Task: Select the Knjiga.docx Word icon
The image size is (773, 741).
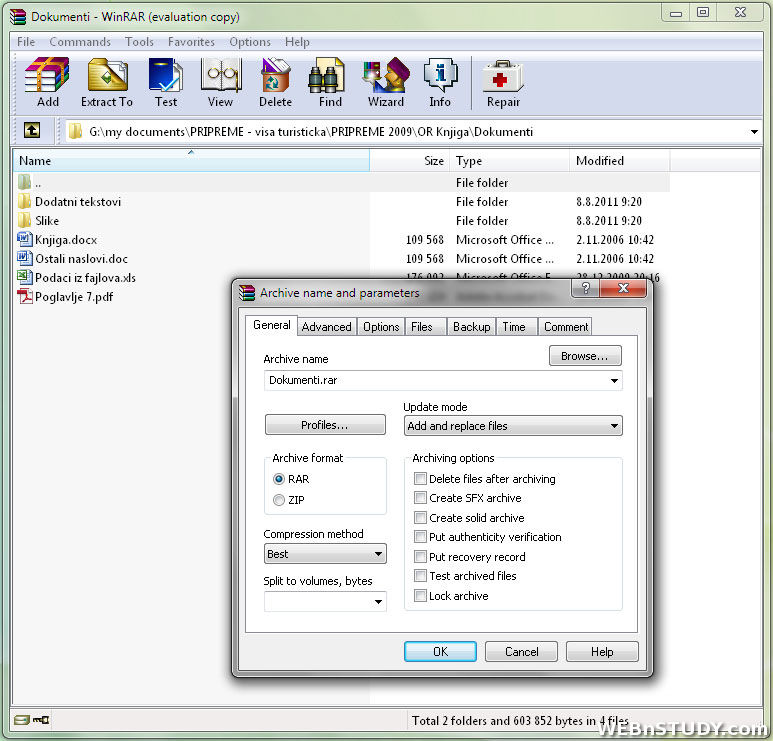Action: point(25,240)
